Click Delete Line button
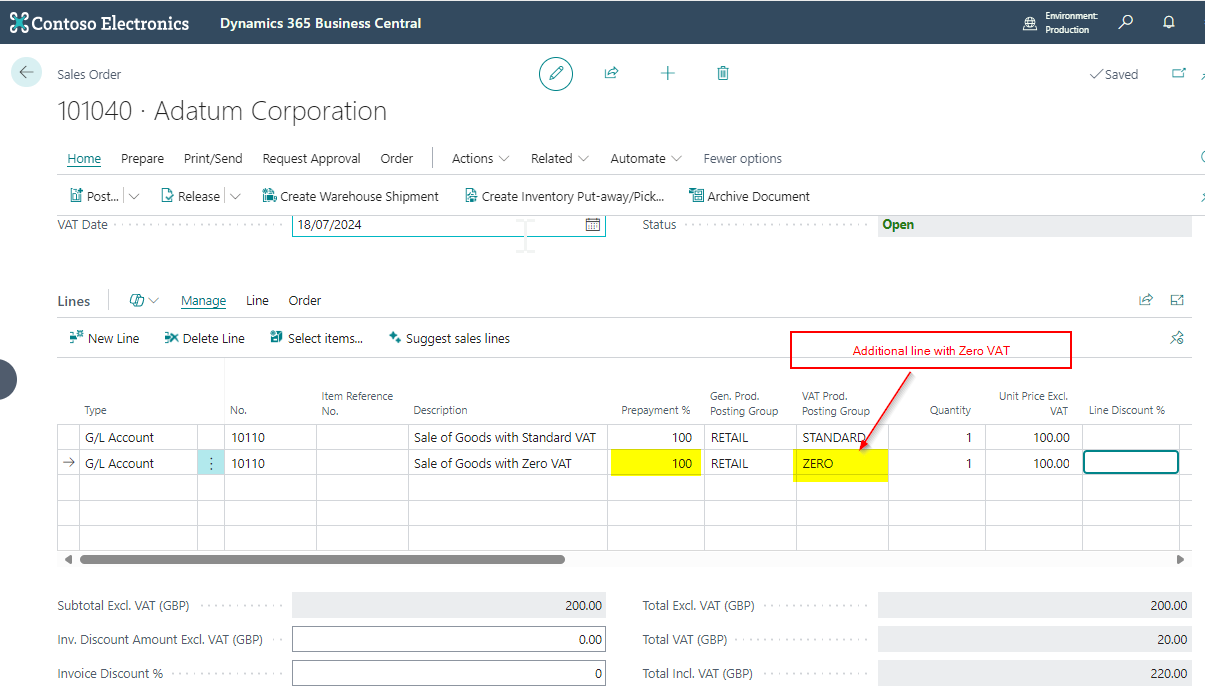 pyautogui.click(x=204, y=339)
